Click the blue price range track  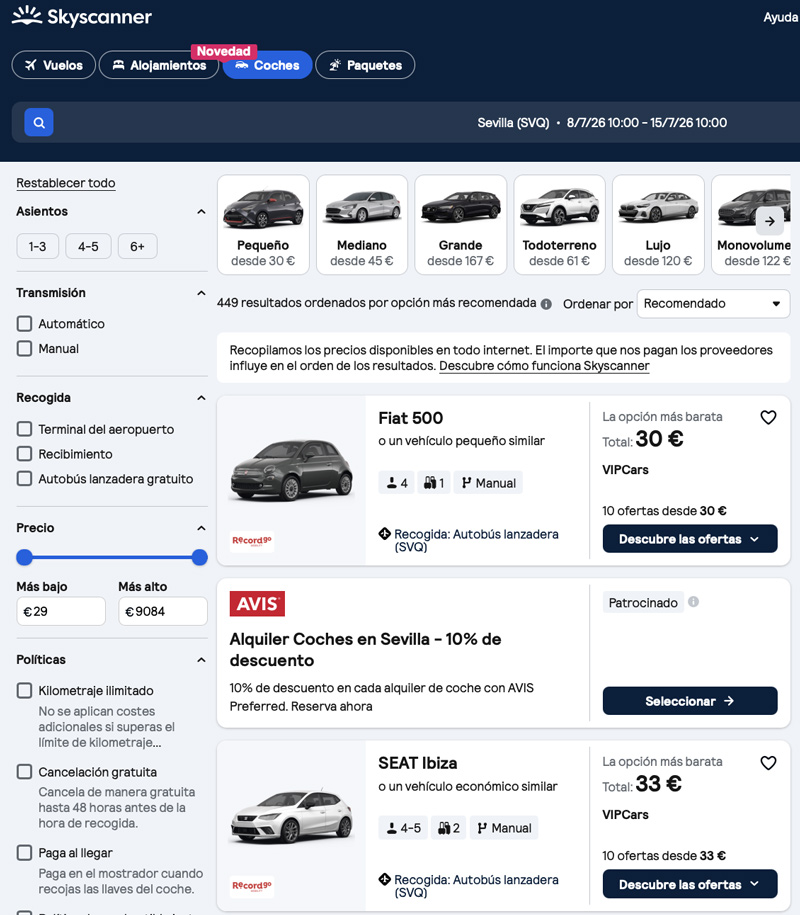click(x=112, y=557)
